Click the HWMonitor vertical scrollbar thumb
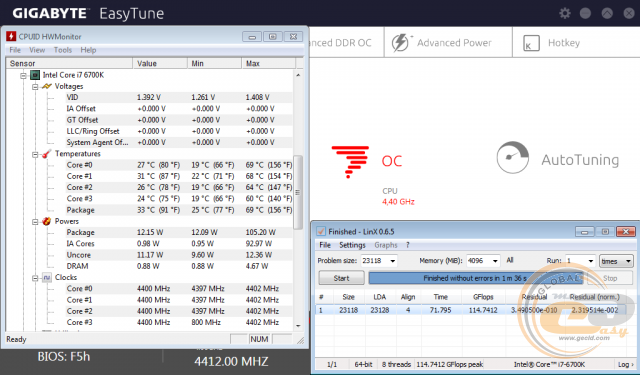The width and height of the screenshot is (640, 375). coord(298,192)
